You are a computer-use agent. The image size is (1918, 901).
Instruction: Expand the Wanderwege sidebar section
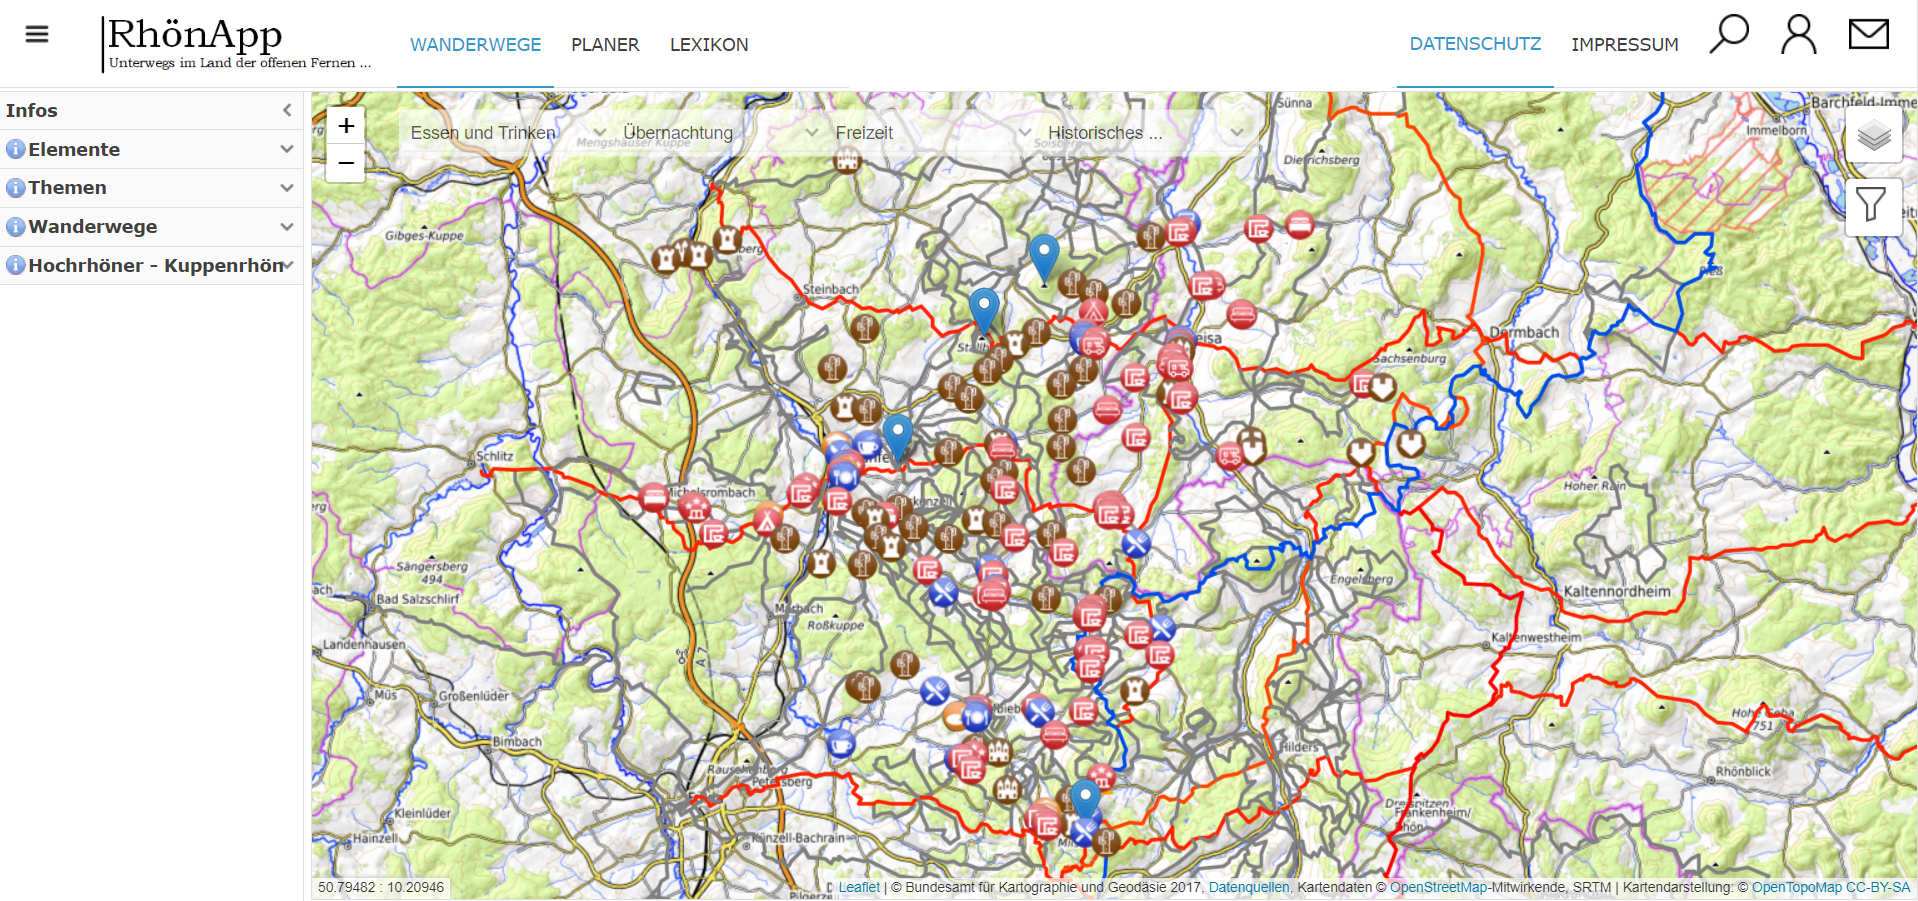(287, 227)
